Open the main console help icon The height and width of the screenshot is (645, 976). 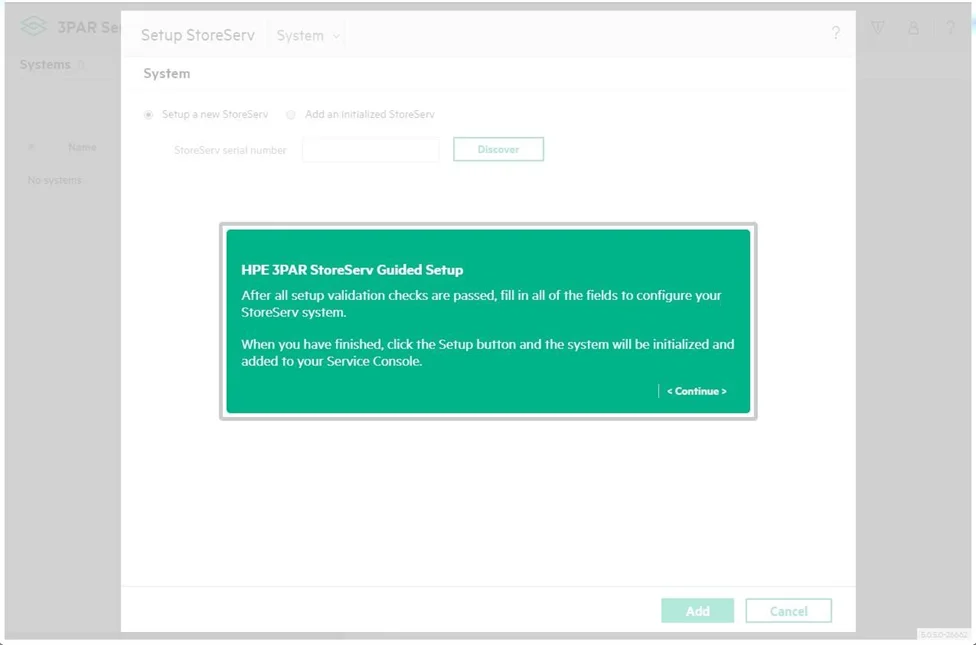click(x=950, y=27)
